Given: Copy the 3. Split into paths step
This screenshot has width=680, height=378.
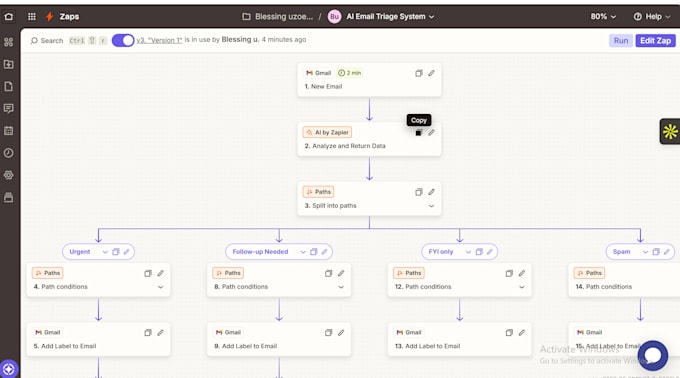Looking at the screenshot, I should point(418,192).
